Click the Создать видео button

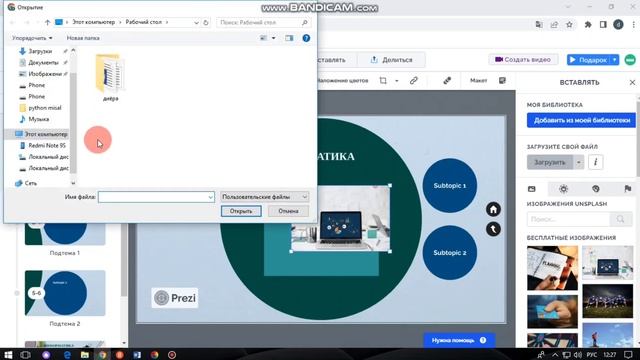coord(523,60)
